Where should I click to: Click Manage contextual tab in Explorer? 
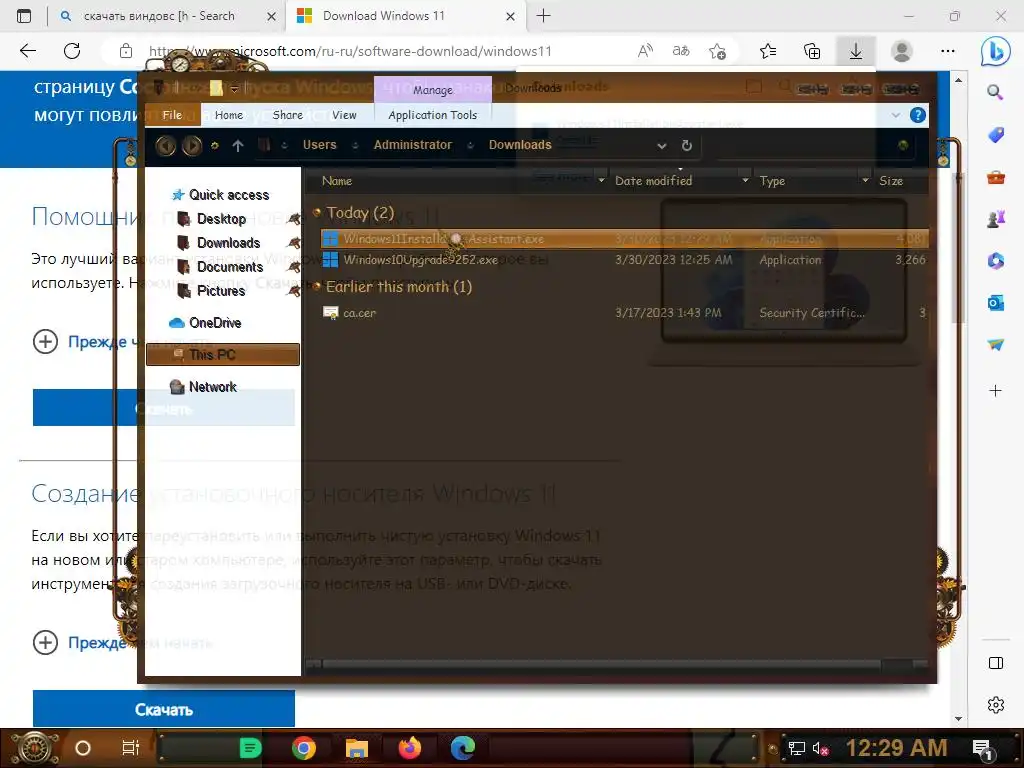click(432, 89)
